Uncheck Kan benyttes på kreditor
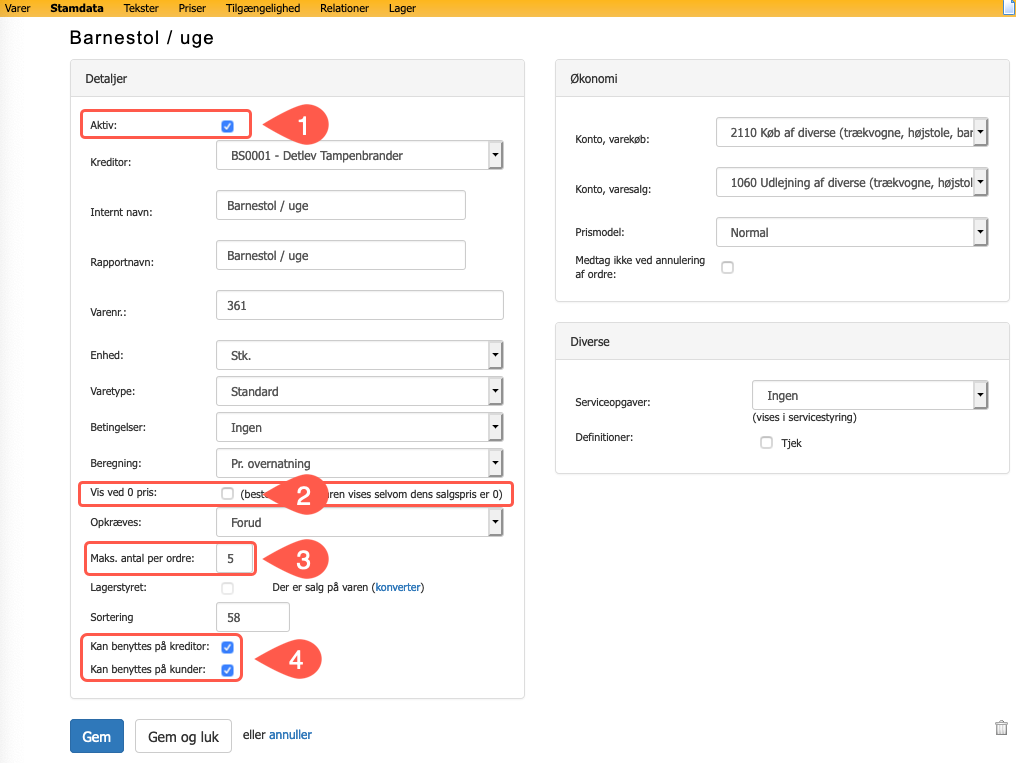Viewport: 1016px width, 763px height. [227, 647]
